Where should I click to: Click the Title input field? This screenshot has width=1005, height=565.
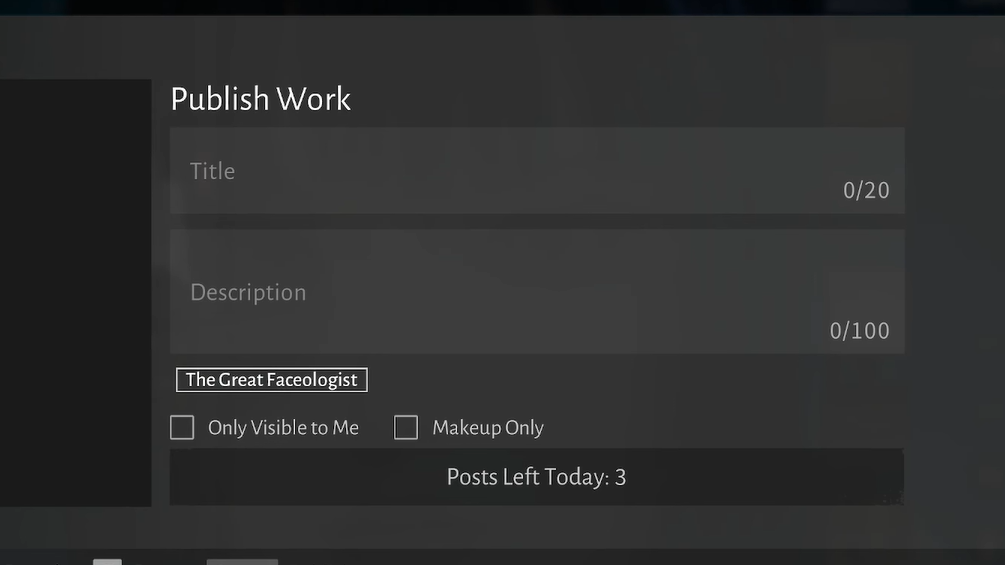click(537, 170)
